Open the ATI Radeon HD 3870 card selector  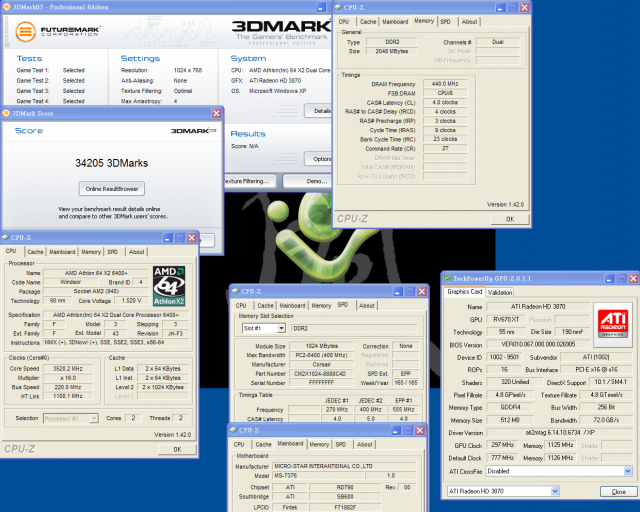(x=555, y=491)
